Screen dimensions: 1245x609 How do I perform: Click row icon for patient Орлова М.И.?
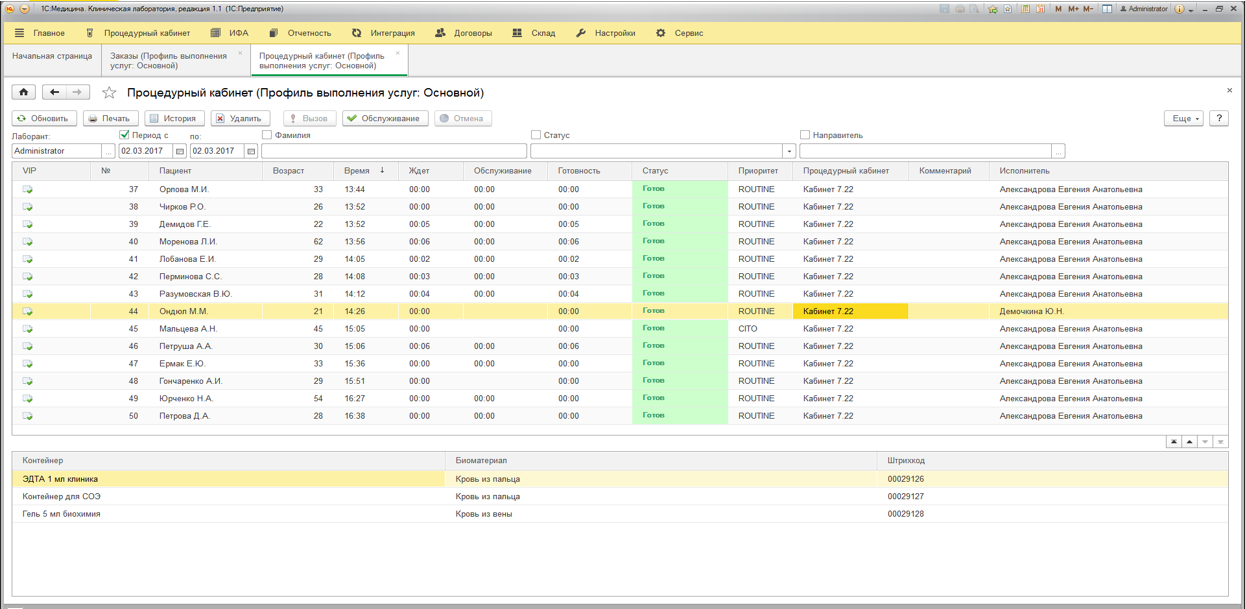tap(28, 189)
